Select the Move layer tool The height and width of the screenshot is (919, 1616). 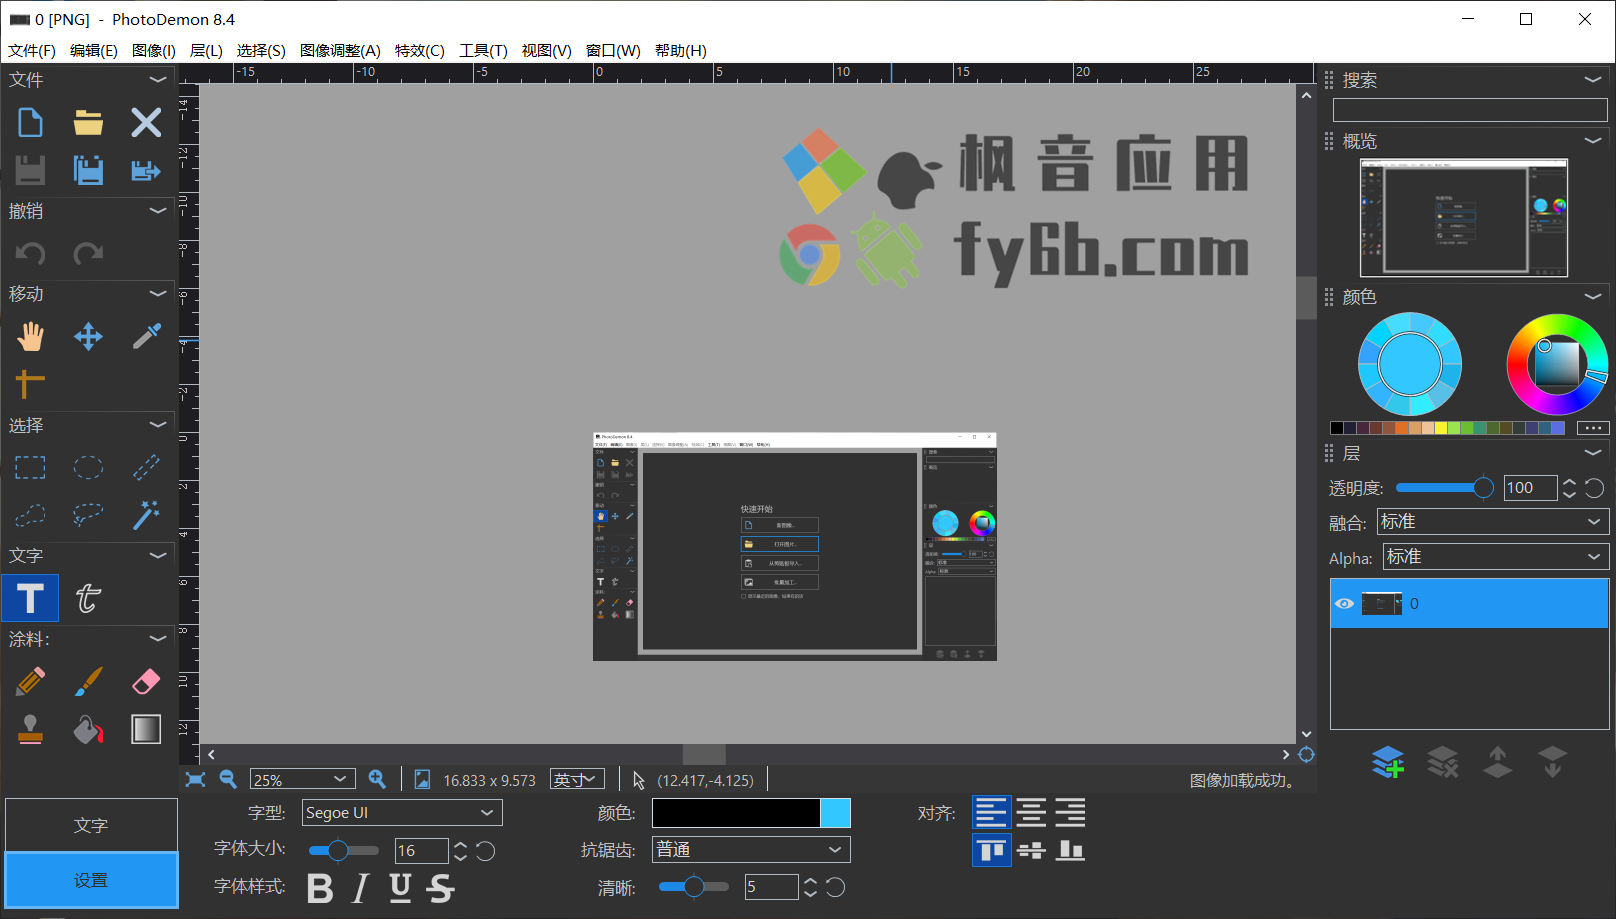coord(88,336)
